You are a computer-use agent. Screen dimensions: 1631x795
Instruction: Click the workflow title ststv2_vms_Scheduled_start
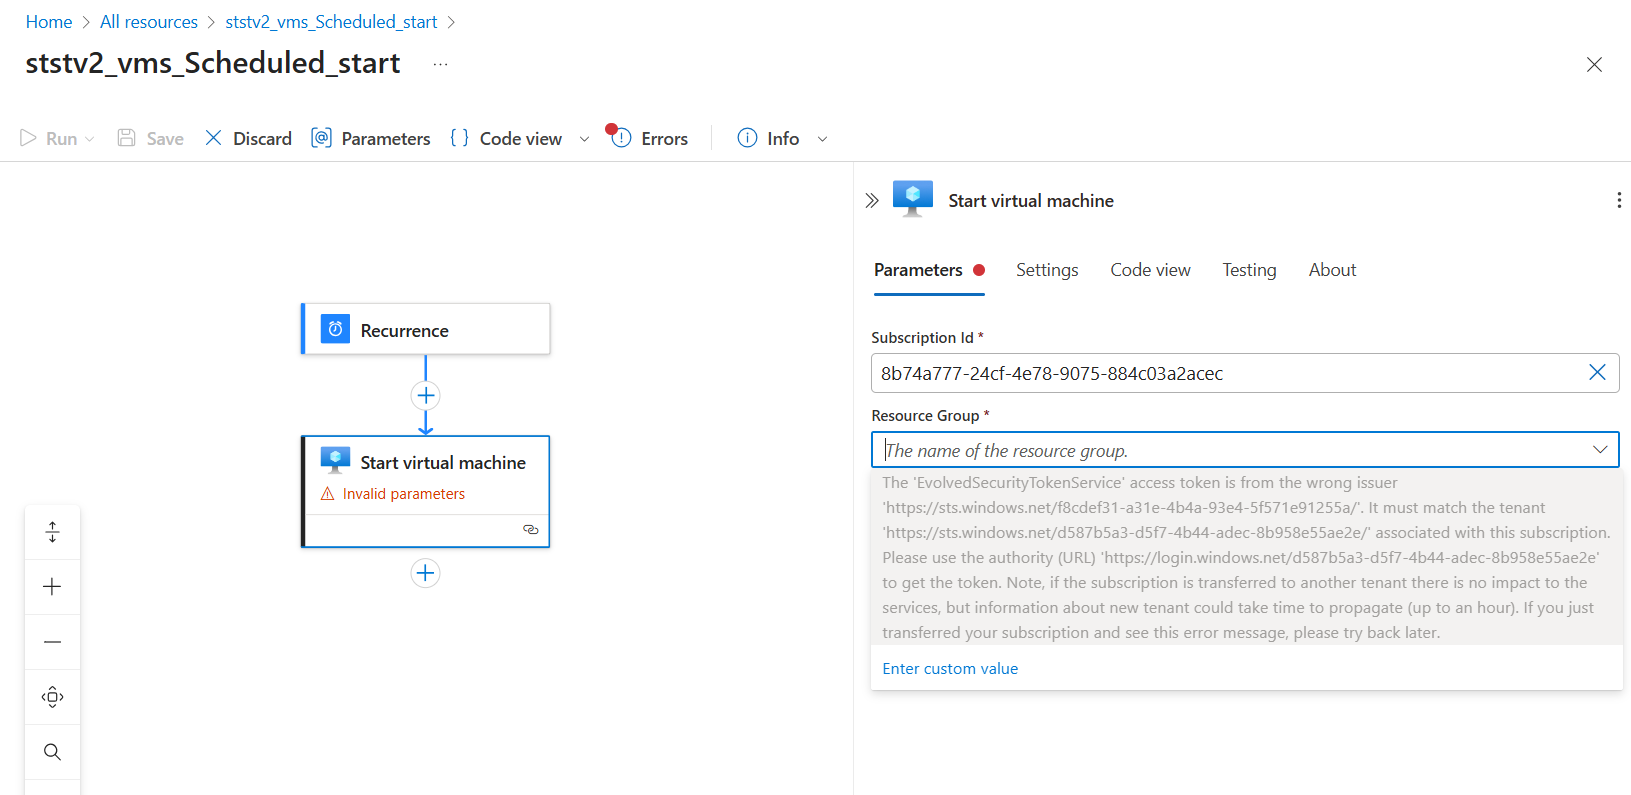213,63
